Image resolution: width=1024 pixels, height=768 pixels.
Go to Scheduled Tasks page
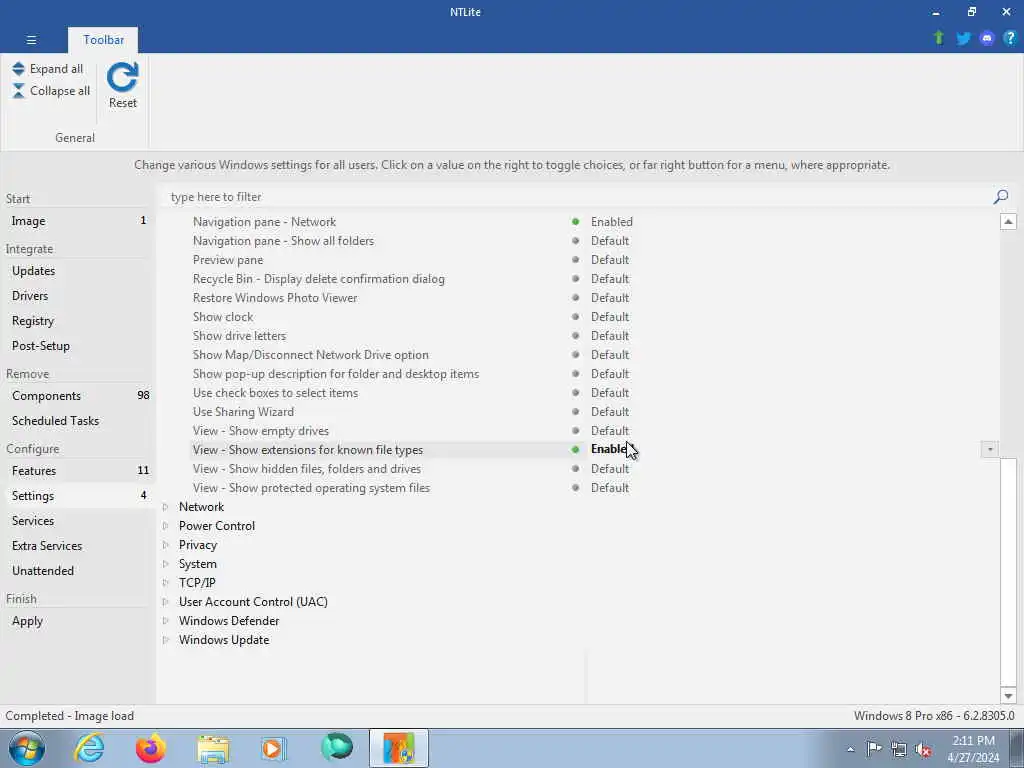[78, 421]
